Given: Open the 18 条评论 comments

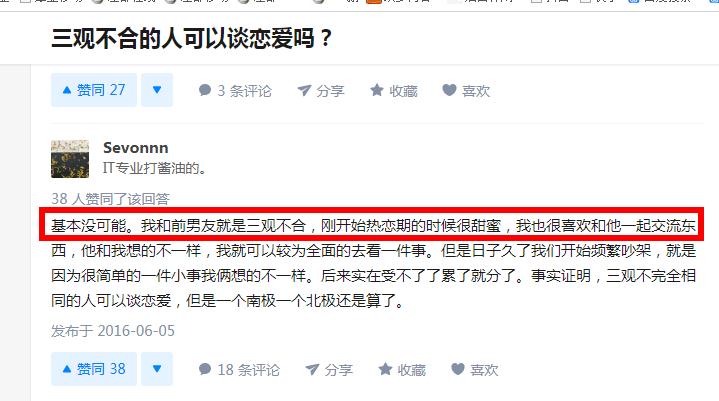Looking at the screenshot, I should click(239, 370).
